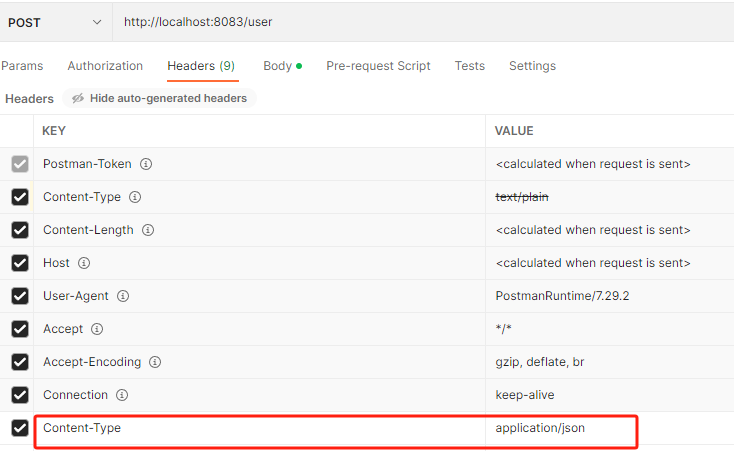Click the info icon next to Content-Length
The image size is (734, 451).
pos(148,230)
